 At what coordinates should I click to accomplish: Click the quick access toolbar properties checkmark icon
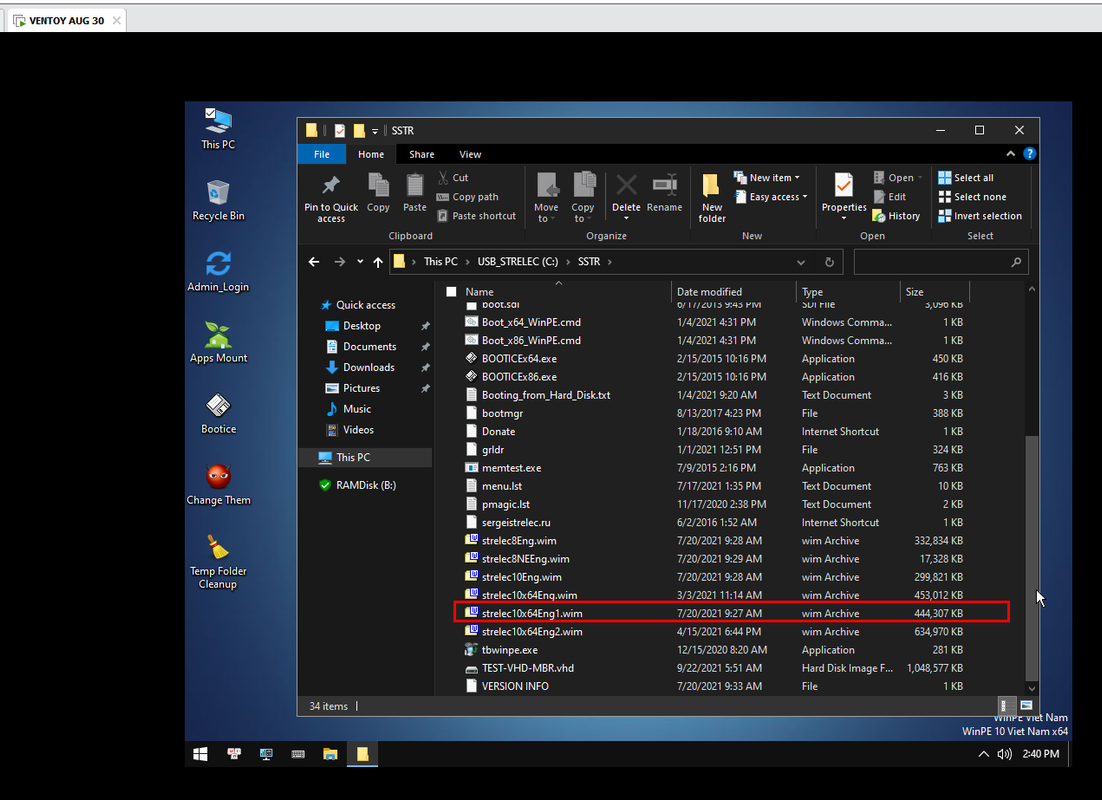tap(339, 130)
